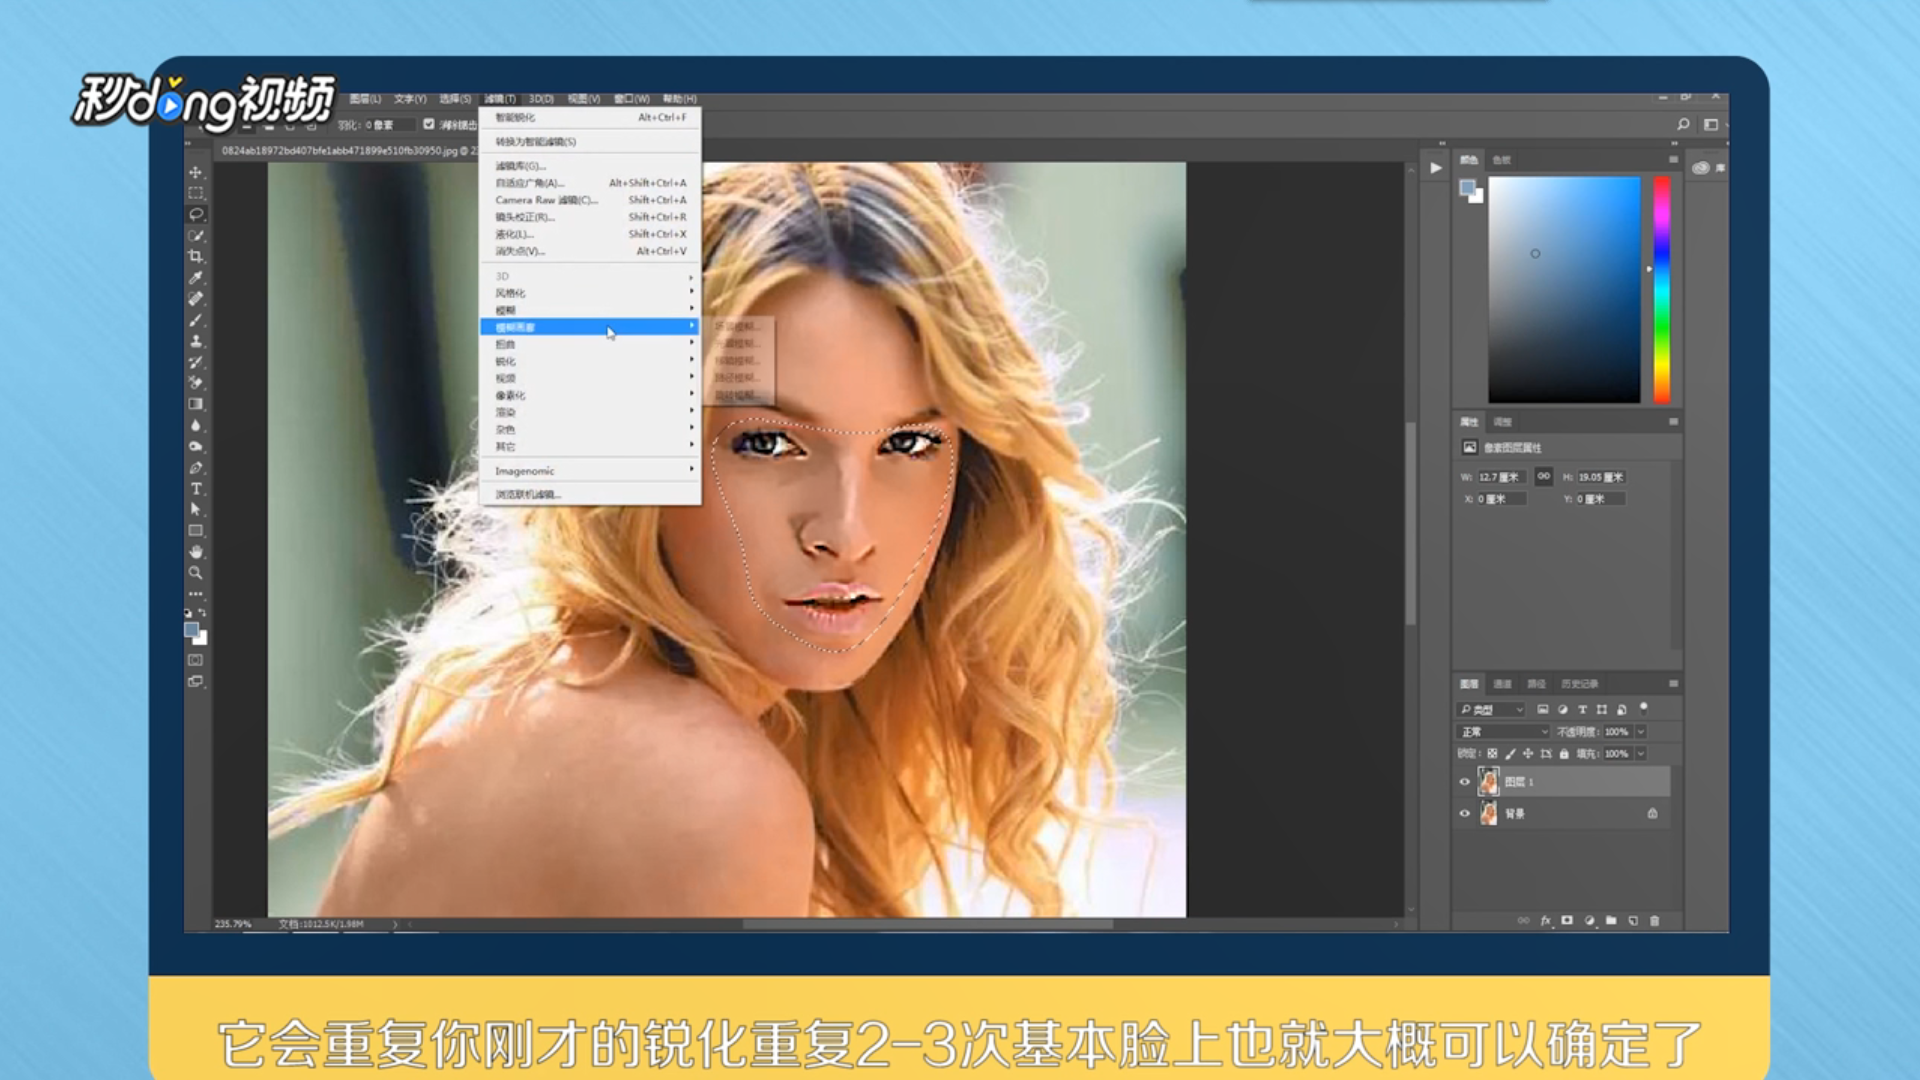The width and height of the screenshot is (1920, 1080).
Task: Select the Lasso tool in the toolbar
Action: coord(196,214)
